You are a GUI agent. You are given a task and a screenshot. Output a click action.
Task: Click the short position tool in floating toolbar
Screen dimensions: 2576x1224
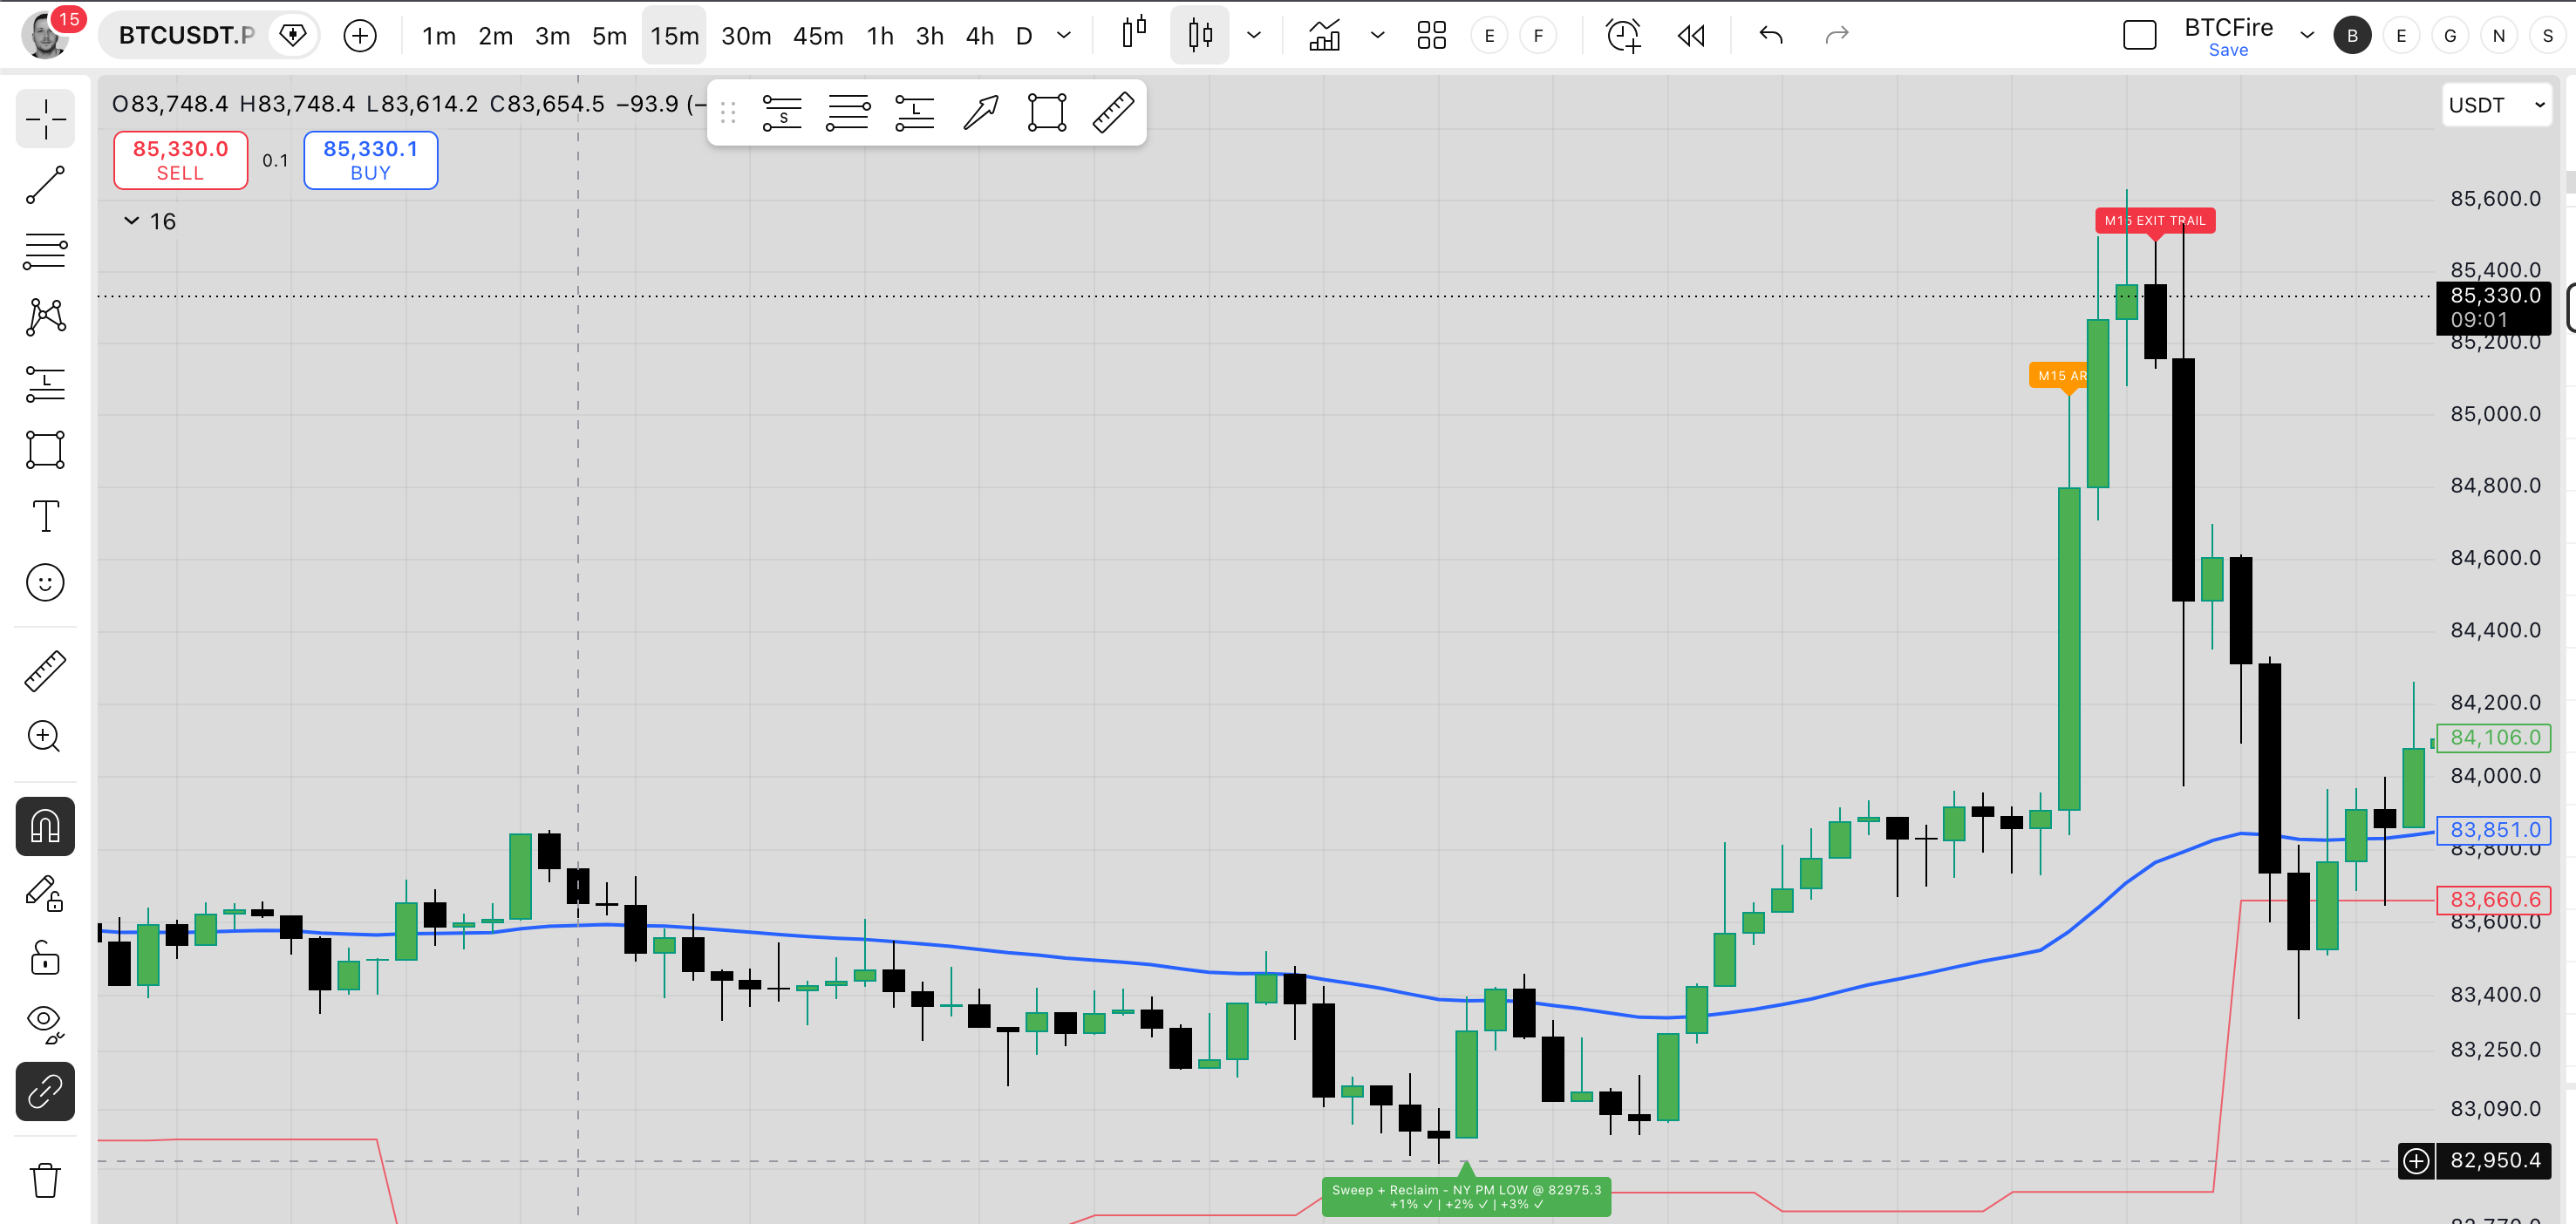781,112
